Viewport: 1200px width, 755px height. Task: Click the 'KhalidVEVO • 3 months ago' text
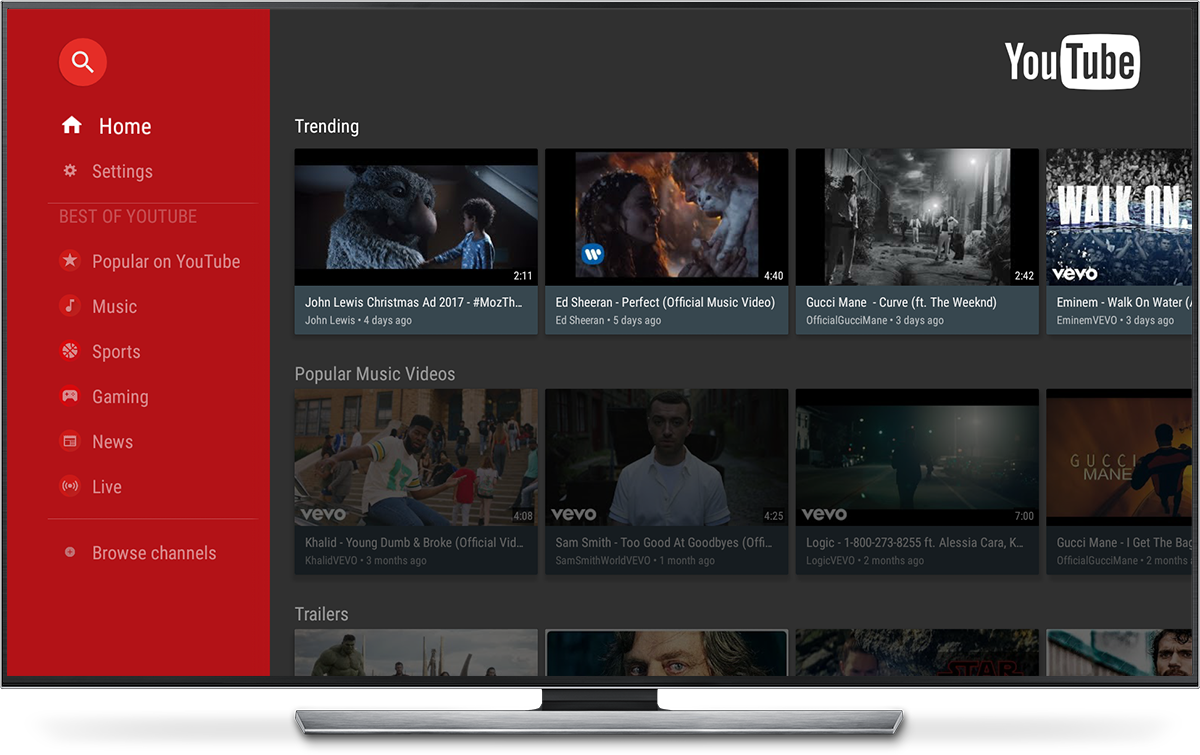pos(366,561)
